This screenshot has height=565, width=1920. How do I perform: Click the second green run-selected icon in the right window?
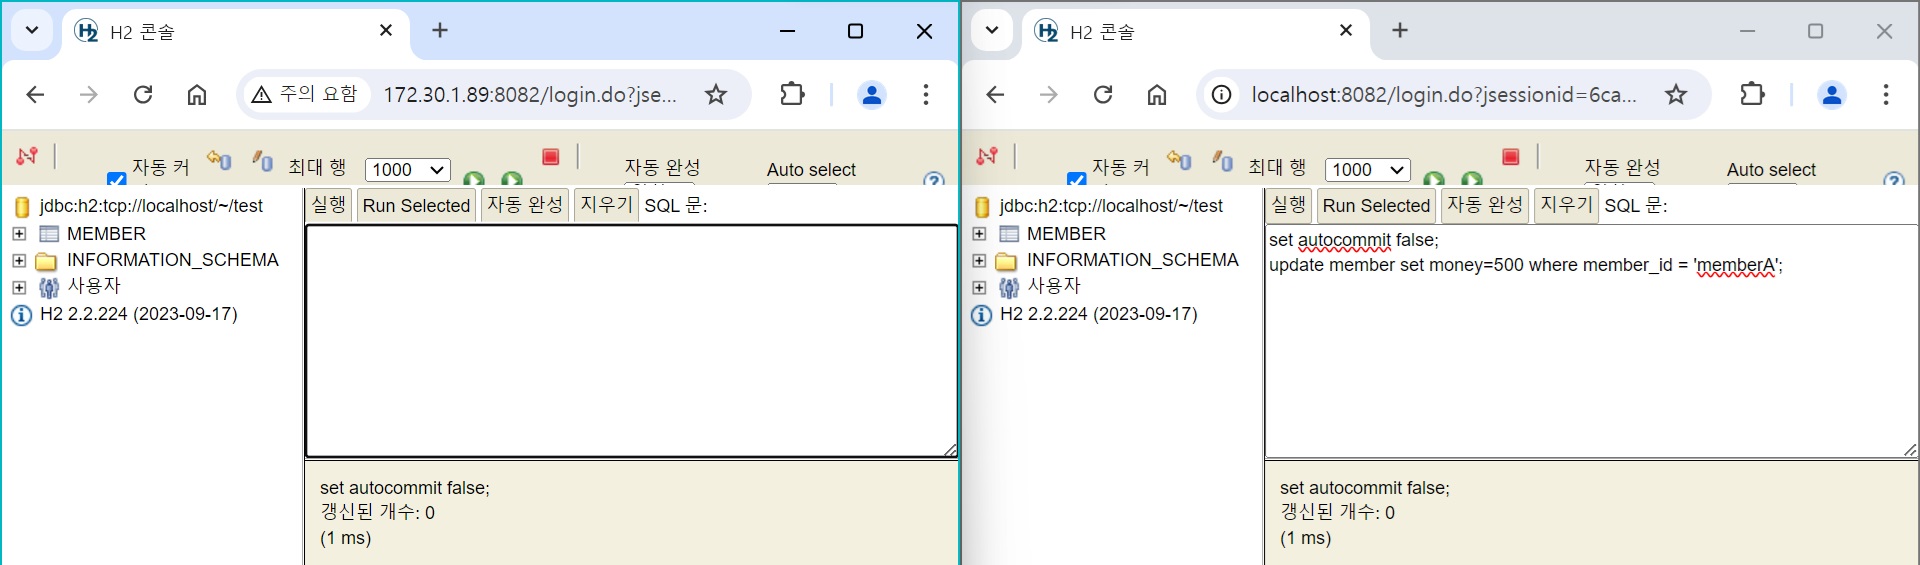pyautogui.click(x=1472, y=178)
